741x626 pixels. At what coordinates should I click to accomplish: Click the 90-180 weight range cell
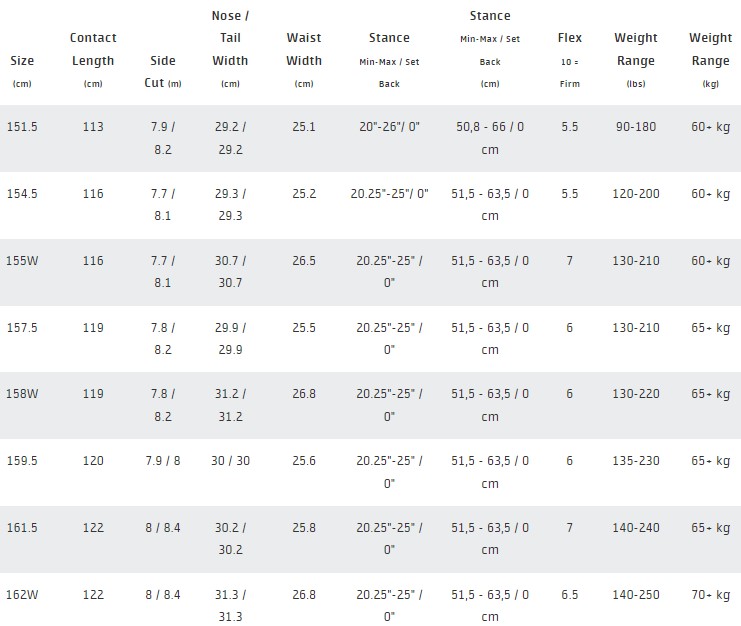click(x=636, y=127)
